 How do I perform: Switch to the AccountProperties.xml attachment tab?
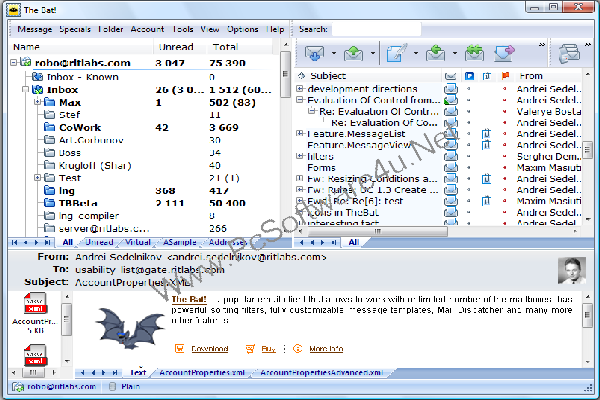coord(202,372)
